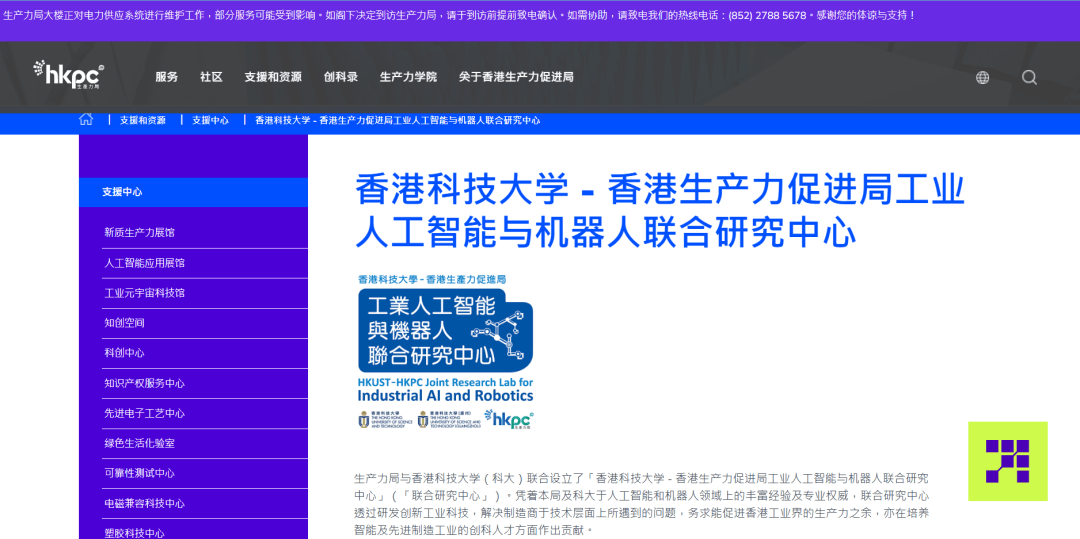This screenshot has width=1080, height=539.
Task: Go to home via breadcrumb house icon
Action: pos(86,119)
